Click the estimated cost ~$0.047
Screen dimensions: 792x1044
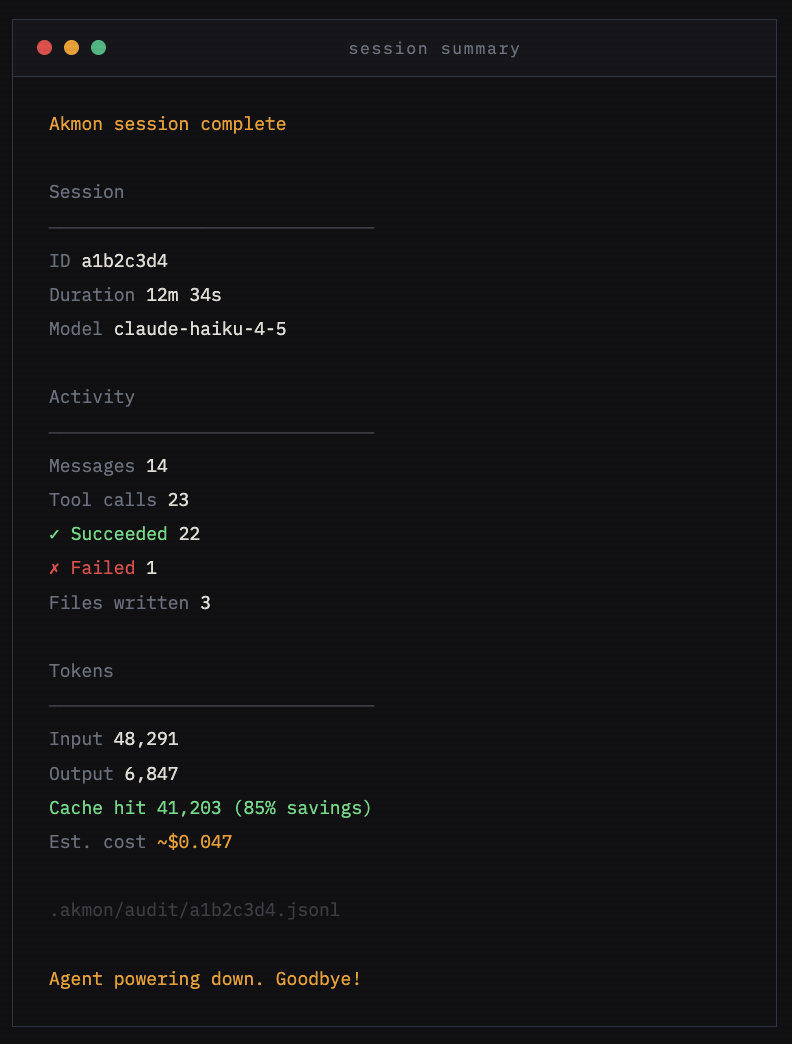point(194,842)
